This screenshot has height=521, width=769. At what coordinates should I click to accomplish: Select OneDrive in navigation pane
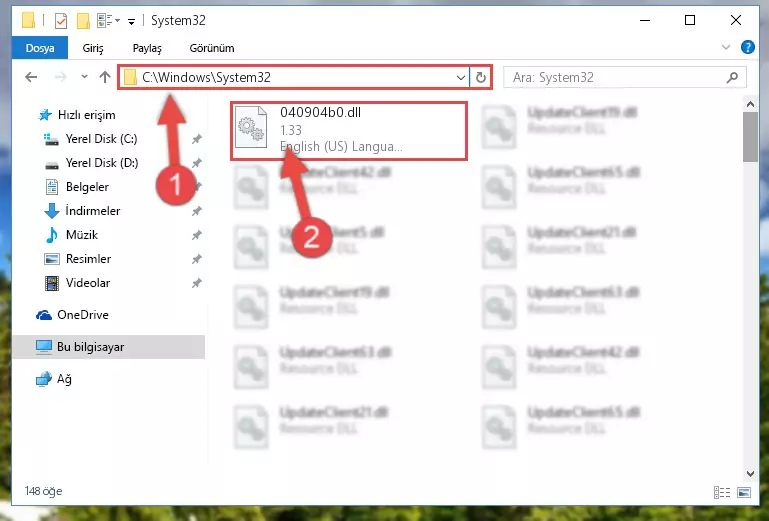coord(72,315)
